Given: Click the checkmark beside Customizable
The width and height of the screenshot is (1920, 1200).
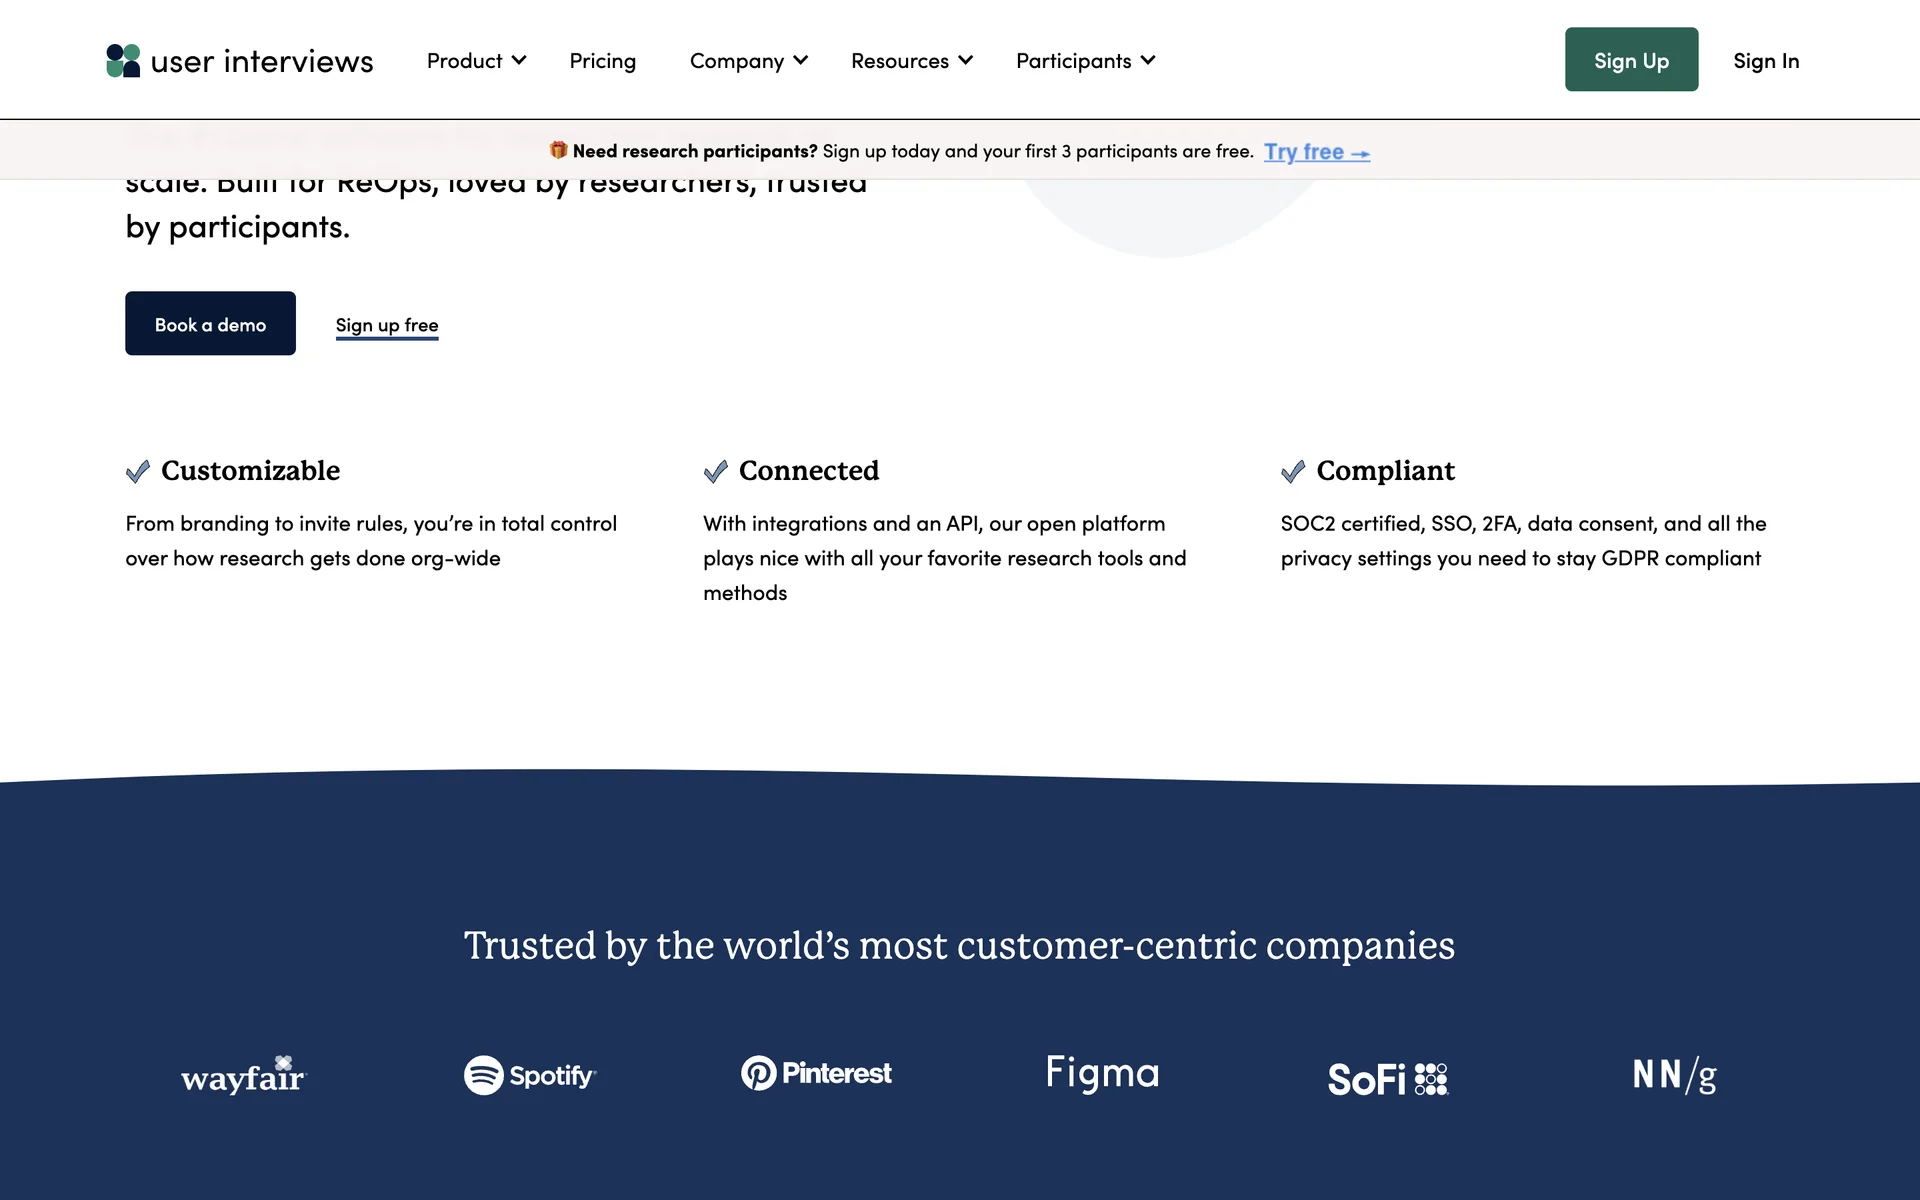Looking at the screenshot, I should coord(138,471).
